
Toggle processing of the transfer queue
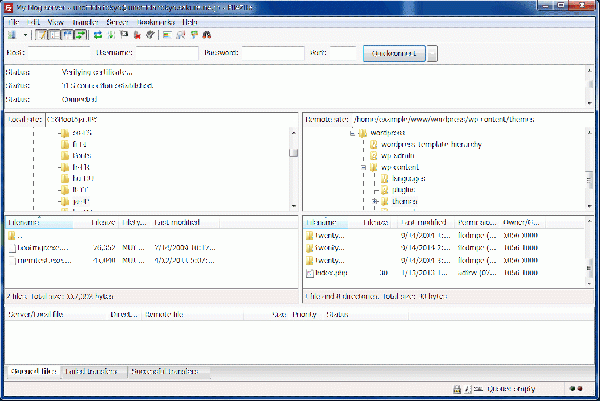[111, 35]
